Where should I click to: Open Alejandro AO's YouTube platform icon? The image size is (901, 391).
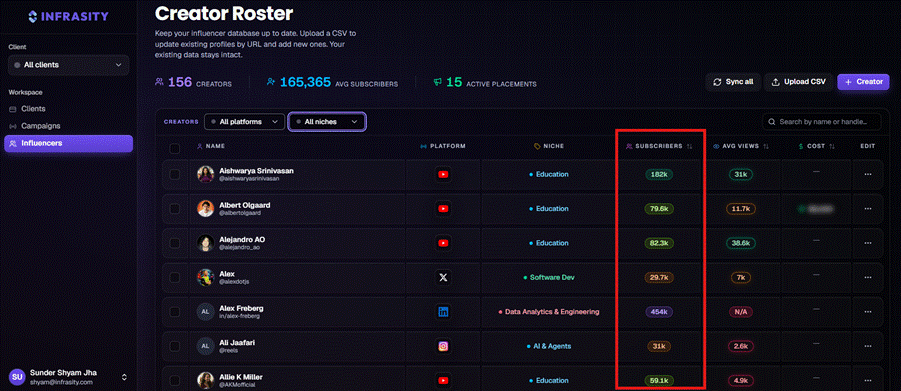click(443, 243)
